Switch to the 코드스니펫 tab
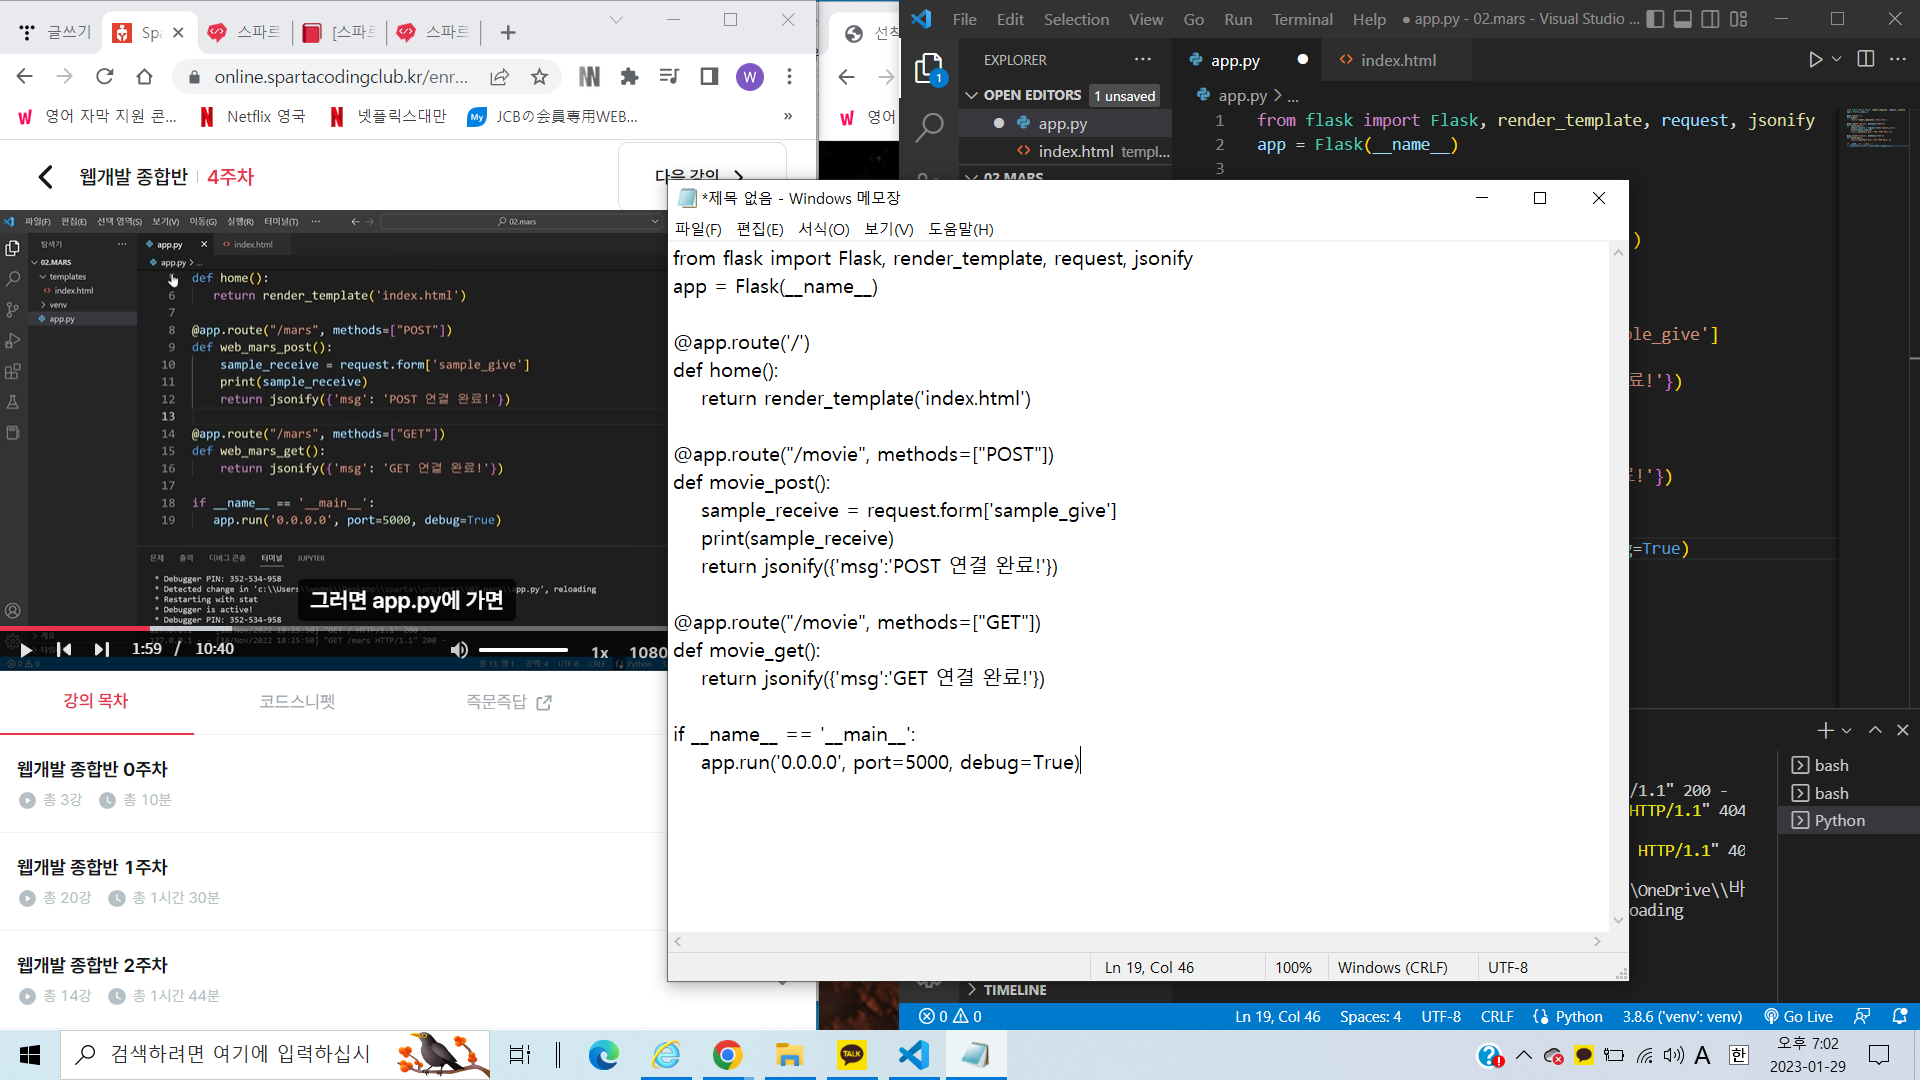The width and height of the screenshot is (1920, 1080). pos(297,701)
